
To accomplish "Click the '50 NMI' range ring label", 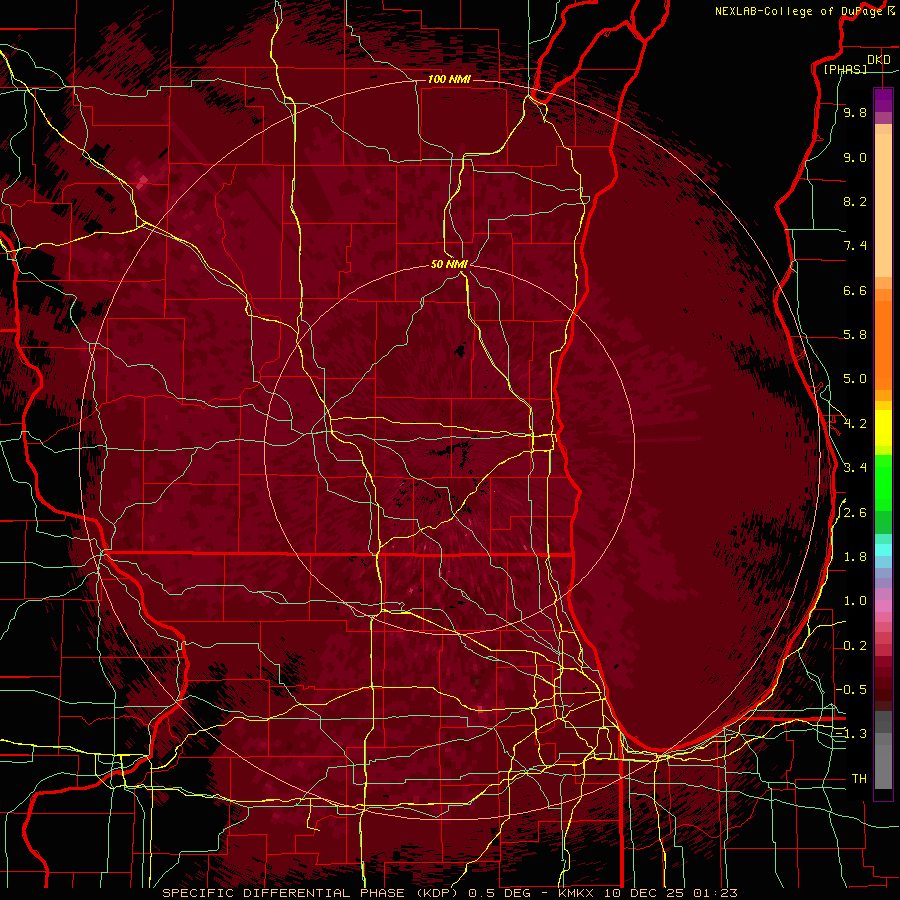I will tap(449, 264).
